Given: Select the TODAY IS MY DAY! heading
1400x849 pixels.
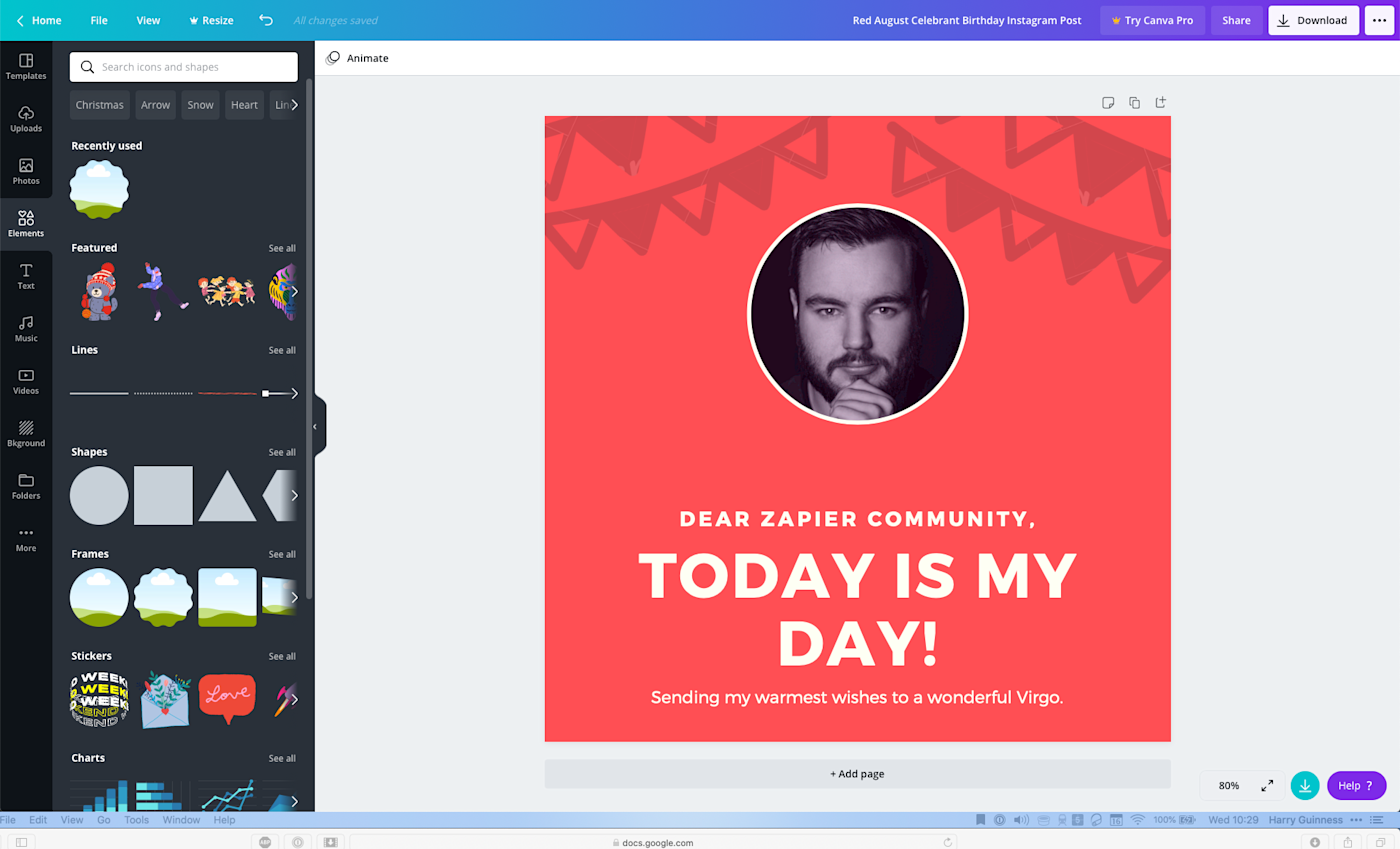Looking at the screenshot, I should pyautogui.click(x=857, y=608).
